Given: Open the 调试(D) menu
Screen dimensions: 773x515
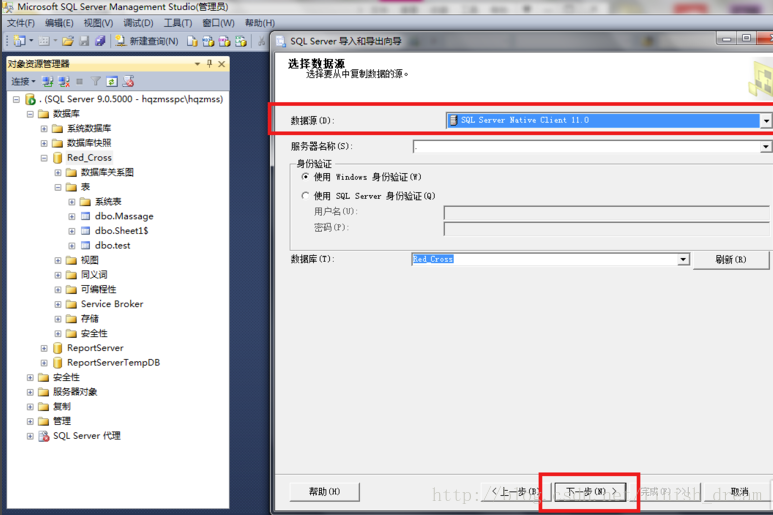Looking at the screenshot, I should tap(138, 23).
